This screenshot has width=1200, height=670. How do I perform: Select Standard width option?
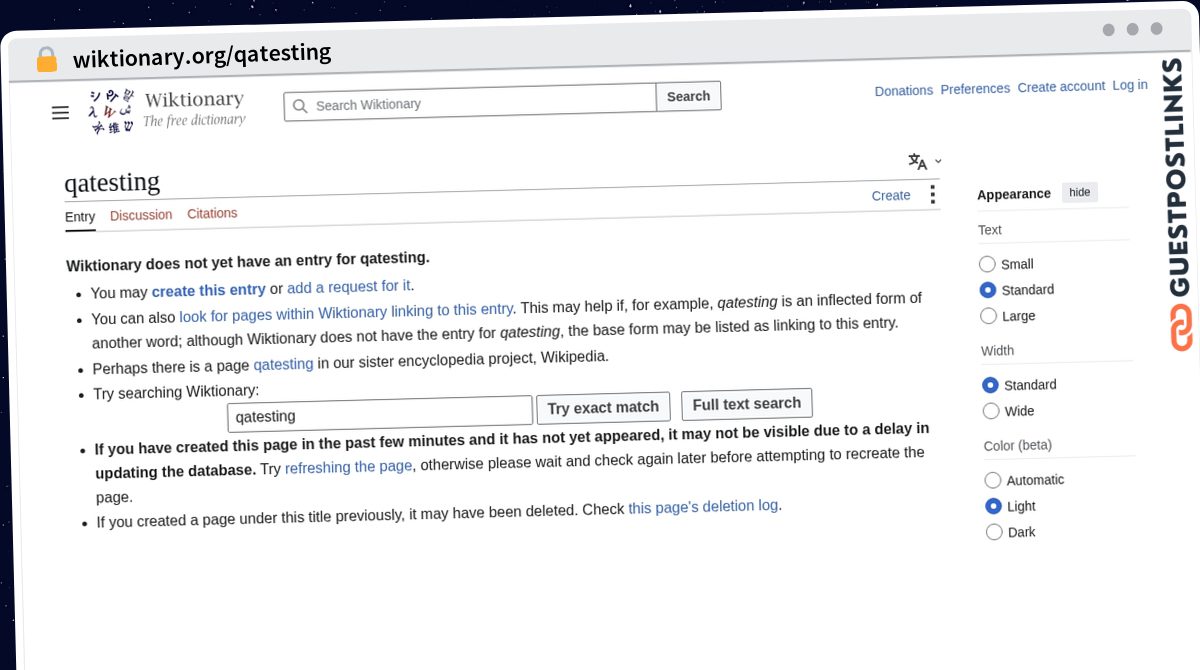pos(990,385)
